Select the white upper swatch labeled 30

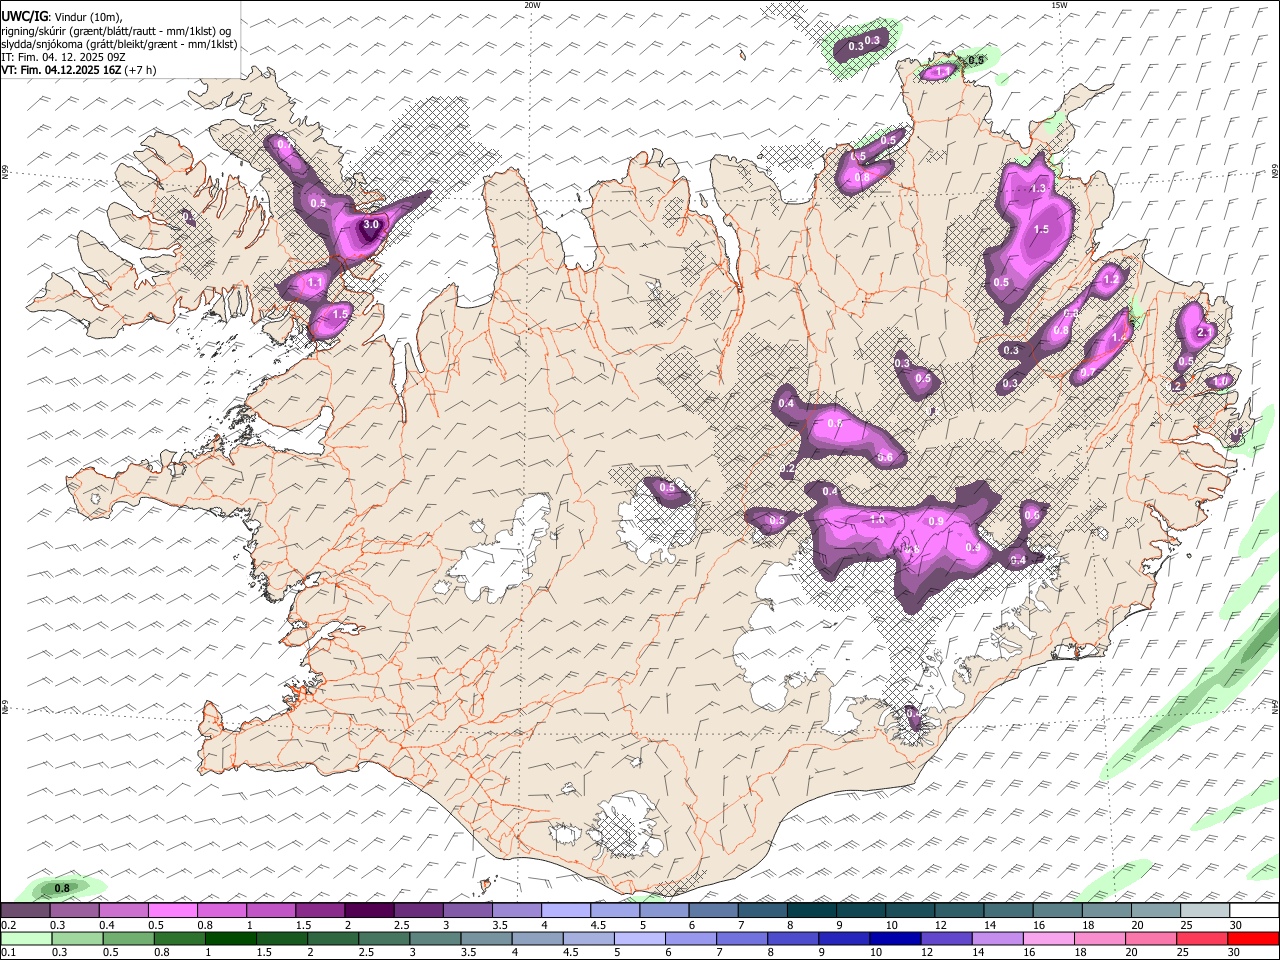1254,910
